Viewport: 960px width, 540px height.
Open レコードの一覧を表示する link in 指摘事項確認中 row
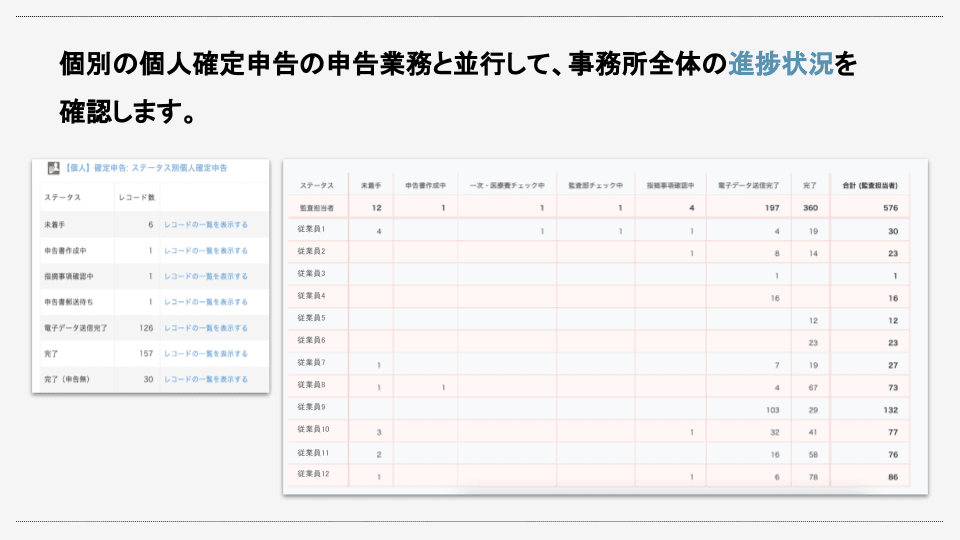click(x=206, y=276)
